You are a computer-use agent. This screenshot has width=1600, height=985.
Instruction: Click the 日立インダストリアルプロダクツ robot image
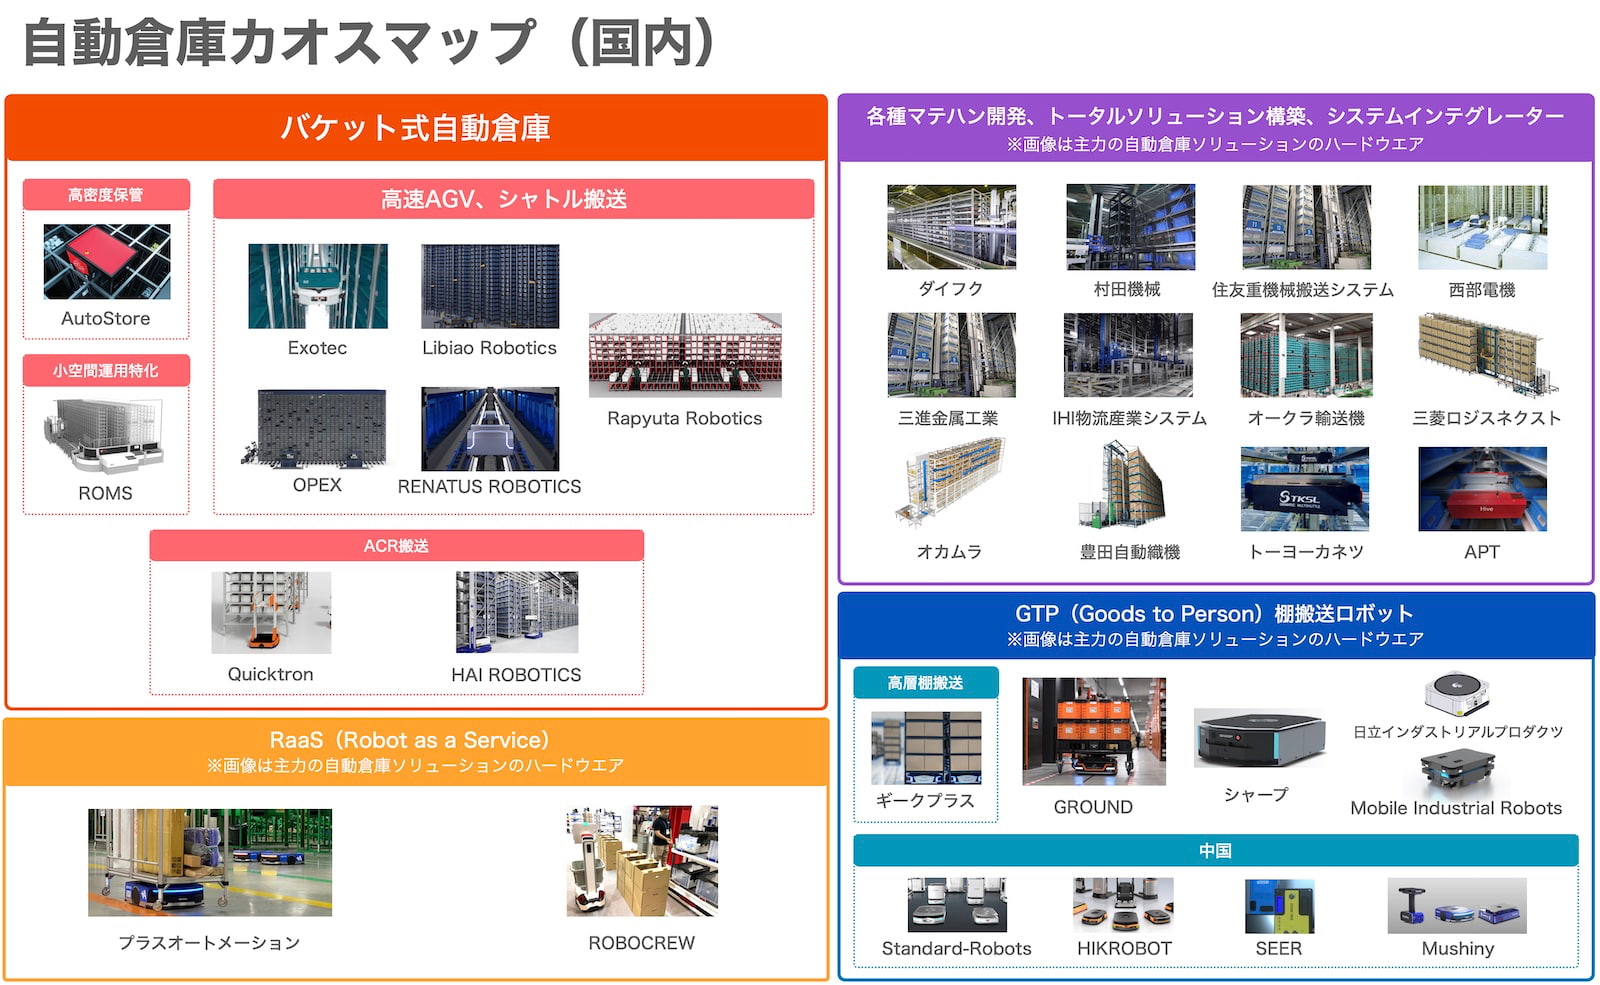[1458, 693]
